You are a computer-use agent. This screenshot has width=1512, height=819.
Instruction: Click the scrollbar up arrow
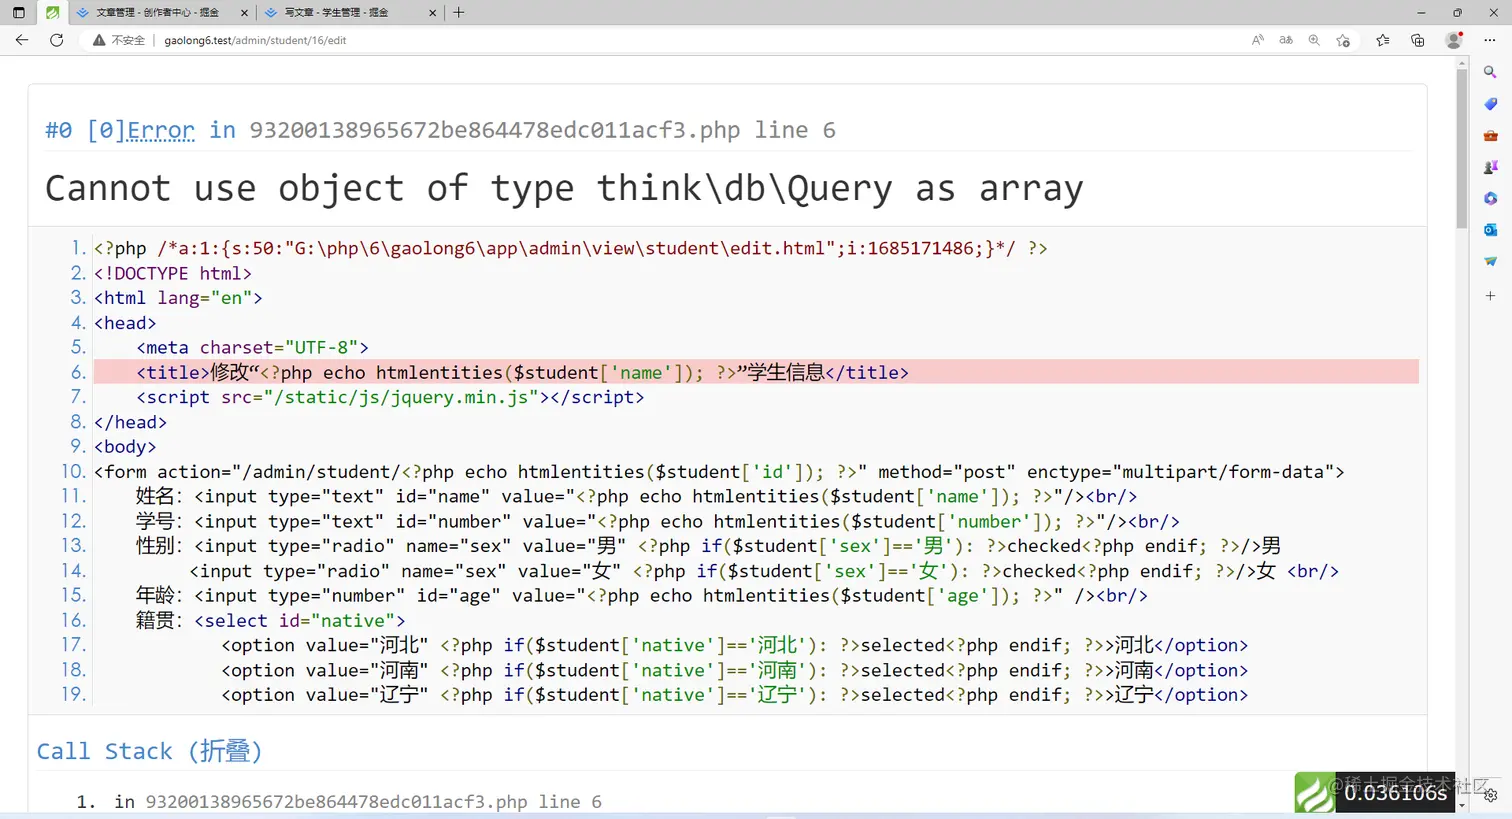(x=1462, y=63)
